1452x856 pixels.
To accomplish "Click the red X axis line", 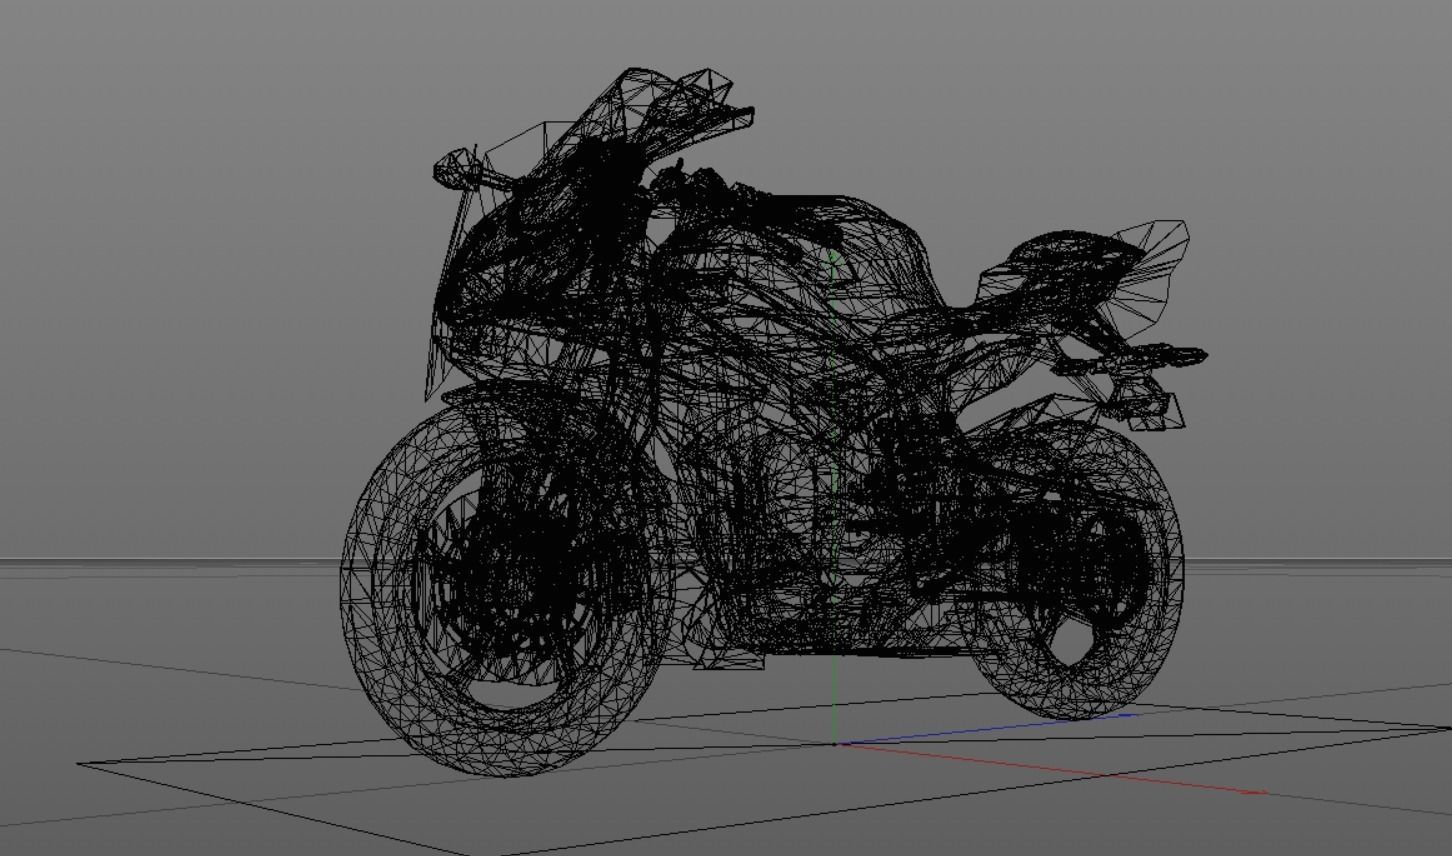I will point(1050,769).
